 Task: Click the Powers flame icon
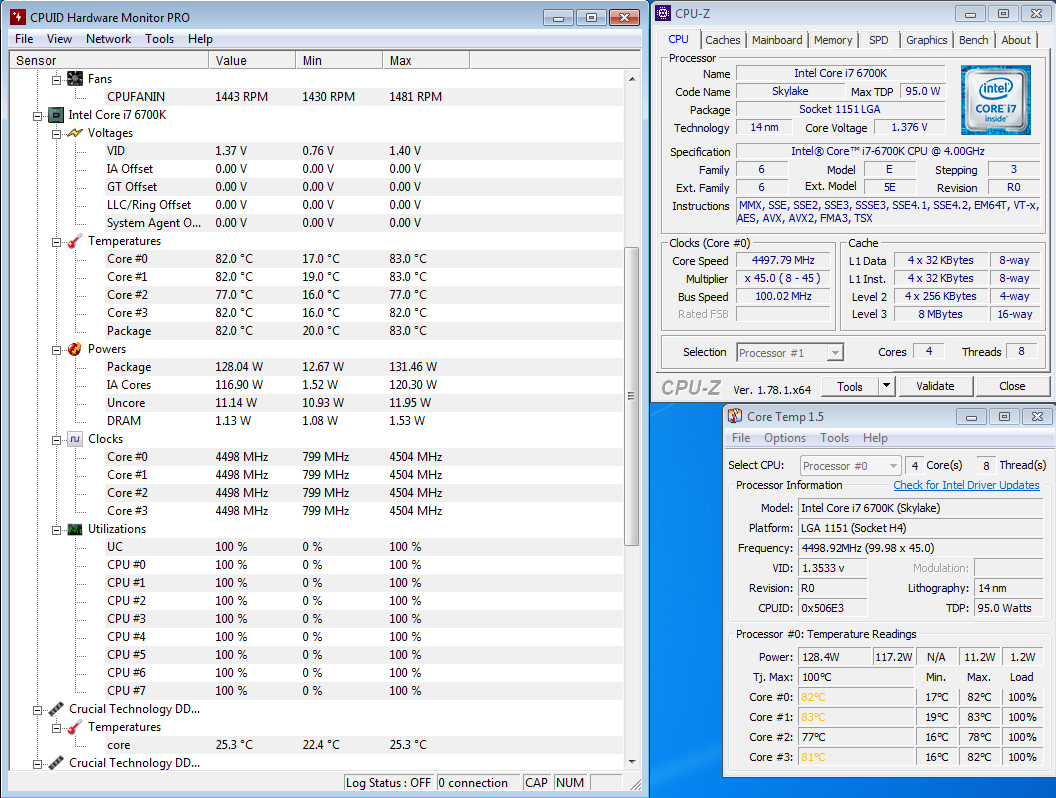tap(75, 349)
